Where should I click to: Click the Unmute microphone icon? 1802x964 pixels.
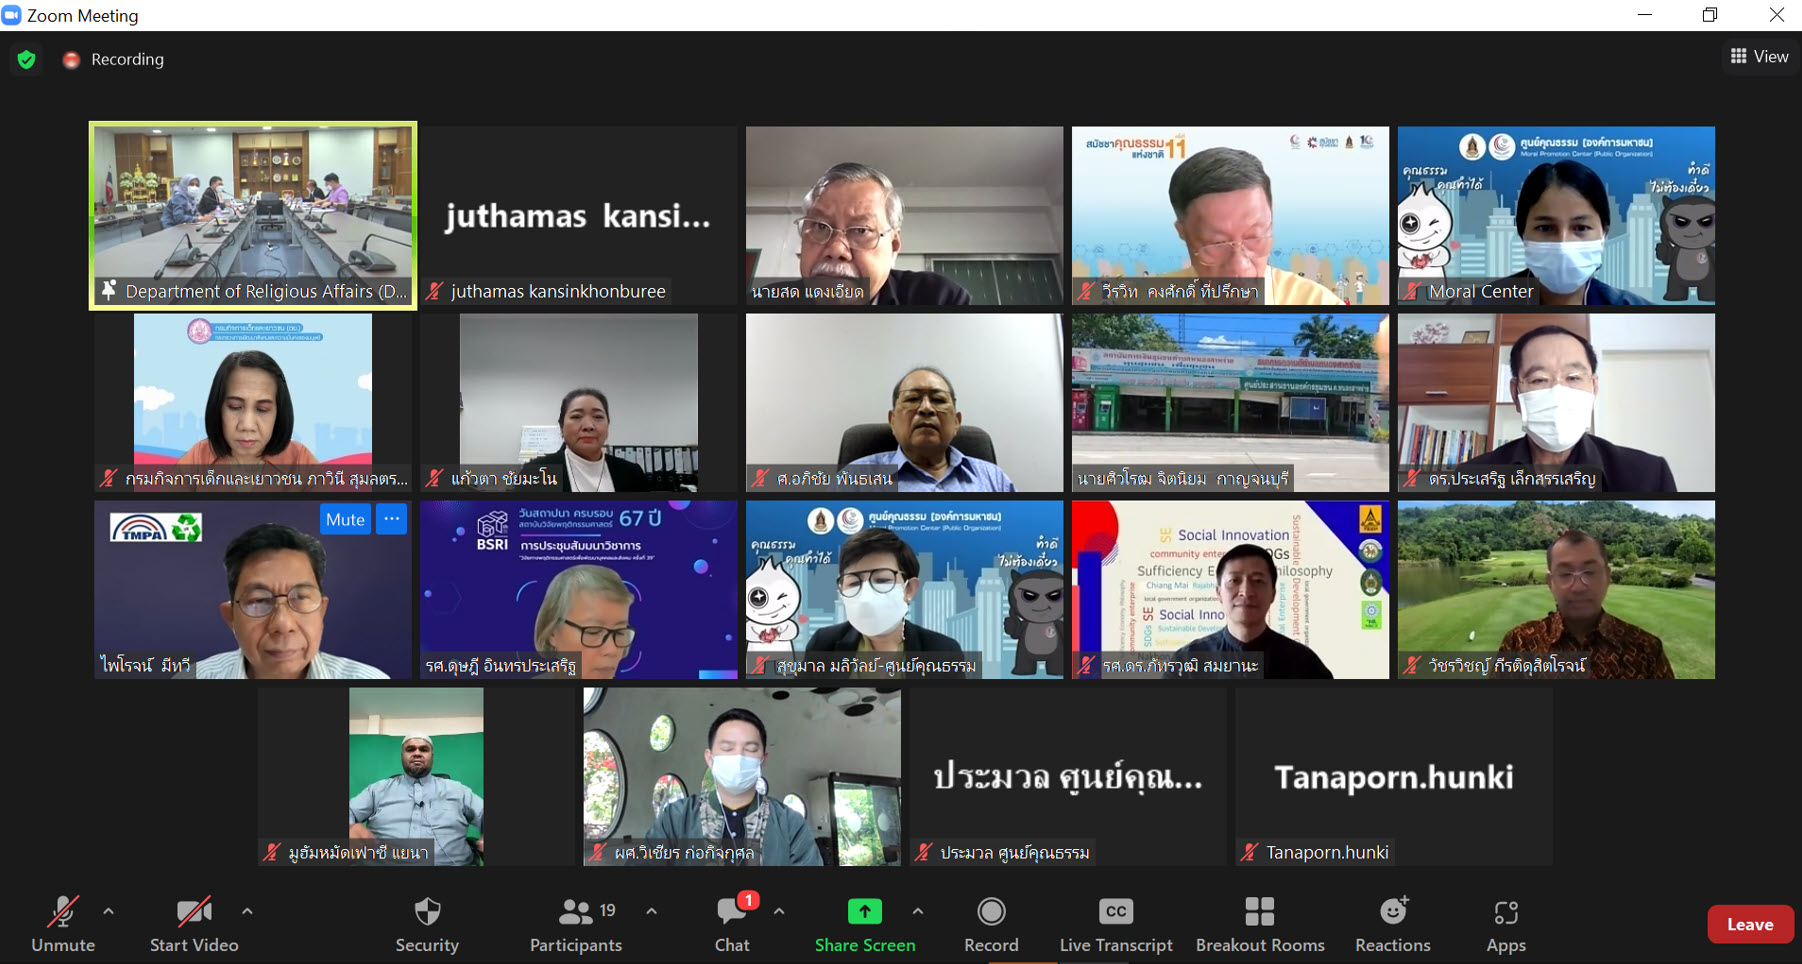[63, 911]
